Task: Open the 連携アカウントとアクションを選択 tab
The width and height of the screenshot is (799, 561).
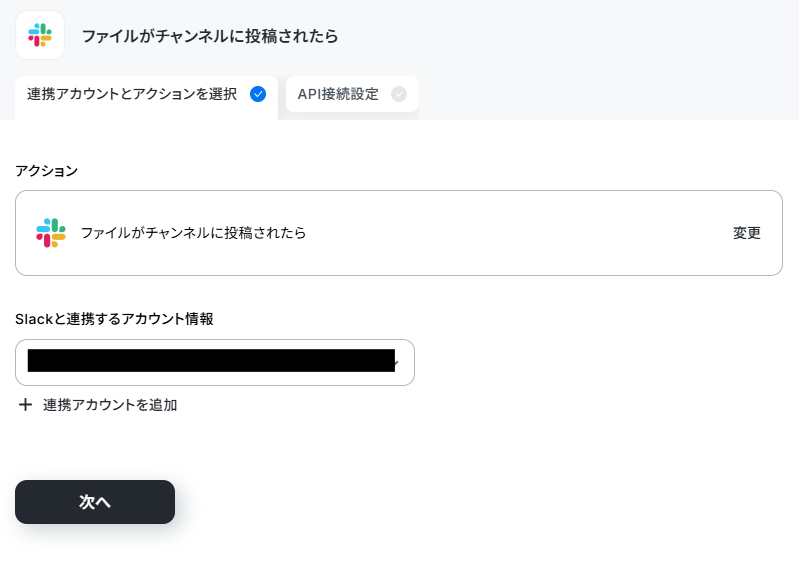Action: click(146, 98)
